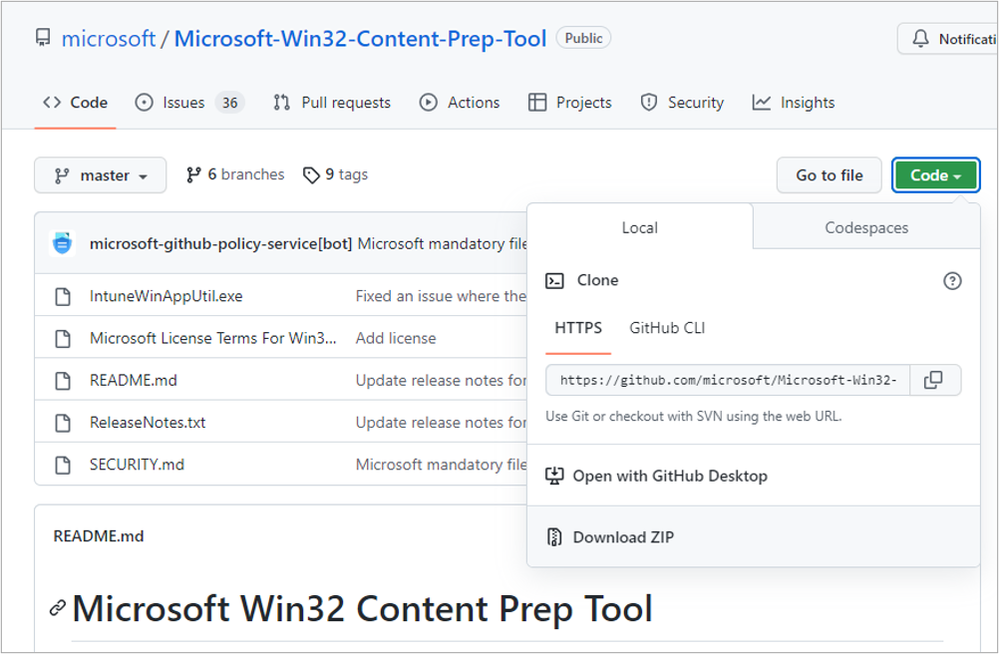Image resolution: width=999 pixels, height=654 pixels.
Task: Click the help question mark icon beside Clone
Action: [x=952, y=280]
